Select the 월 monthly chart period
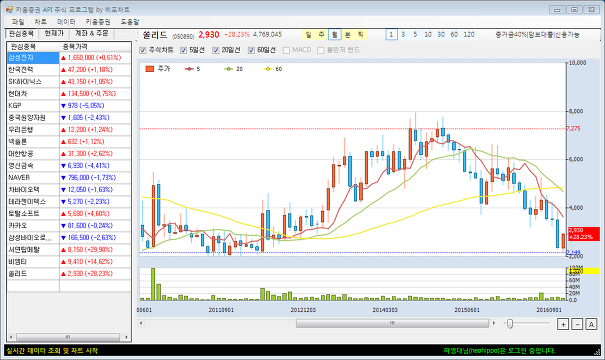Viewport: 605px width, 360px height. 335,35
